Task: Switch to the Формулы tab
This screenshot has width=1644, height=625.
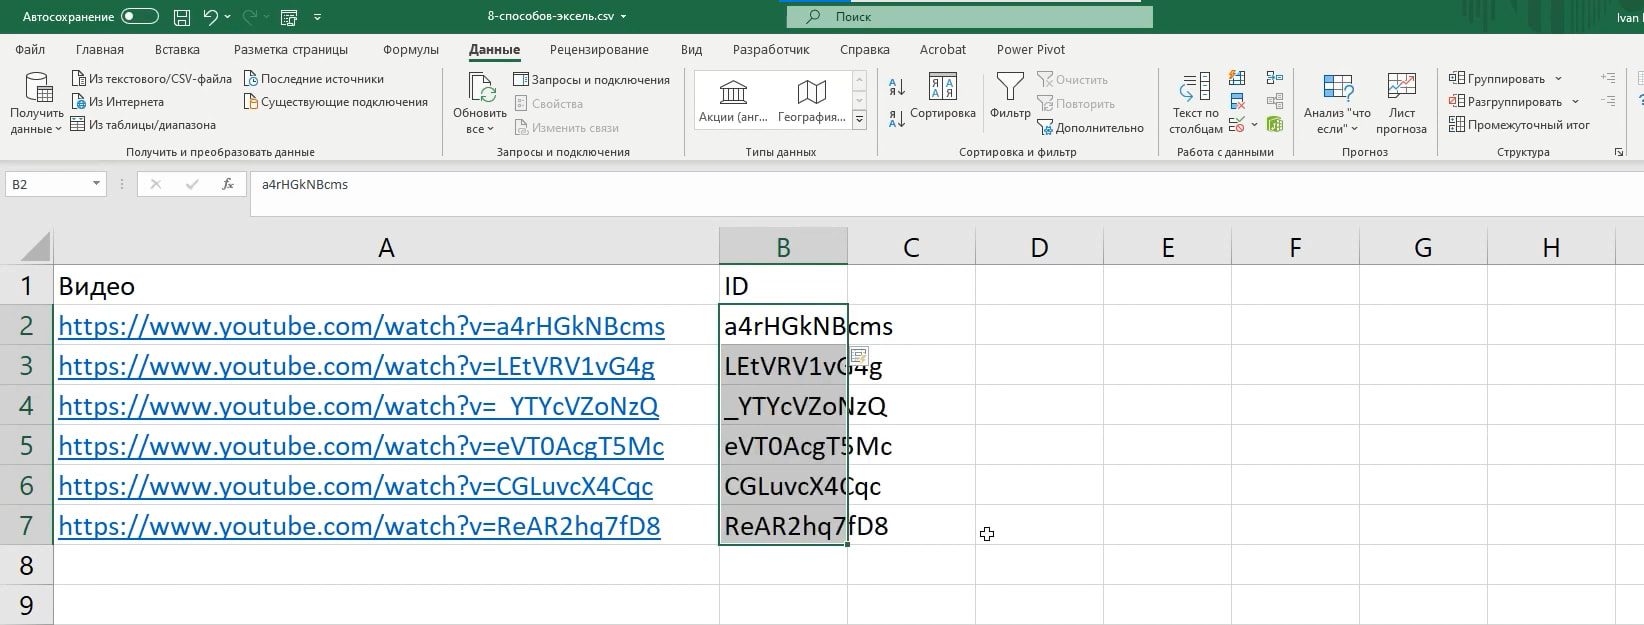Action: click(x=411, y=49)
